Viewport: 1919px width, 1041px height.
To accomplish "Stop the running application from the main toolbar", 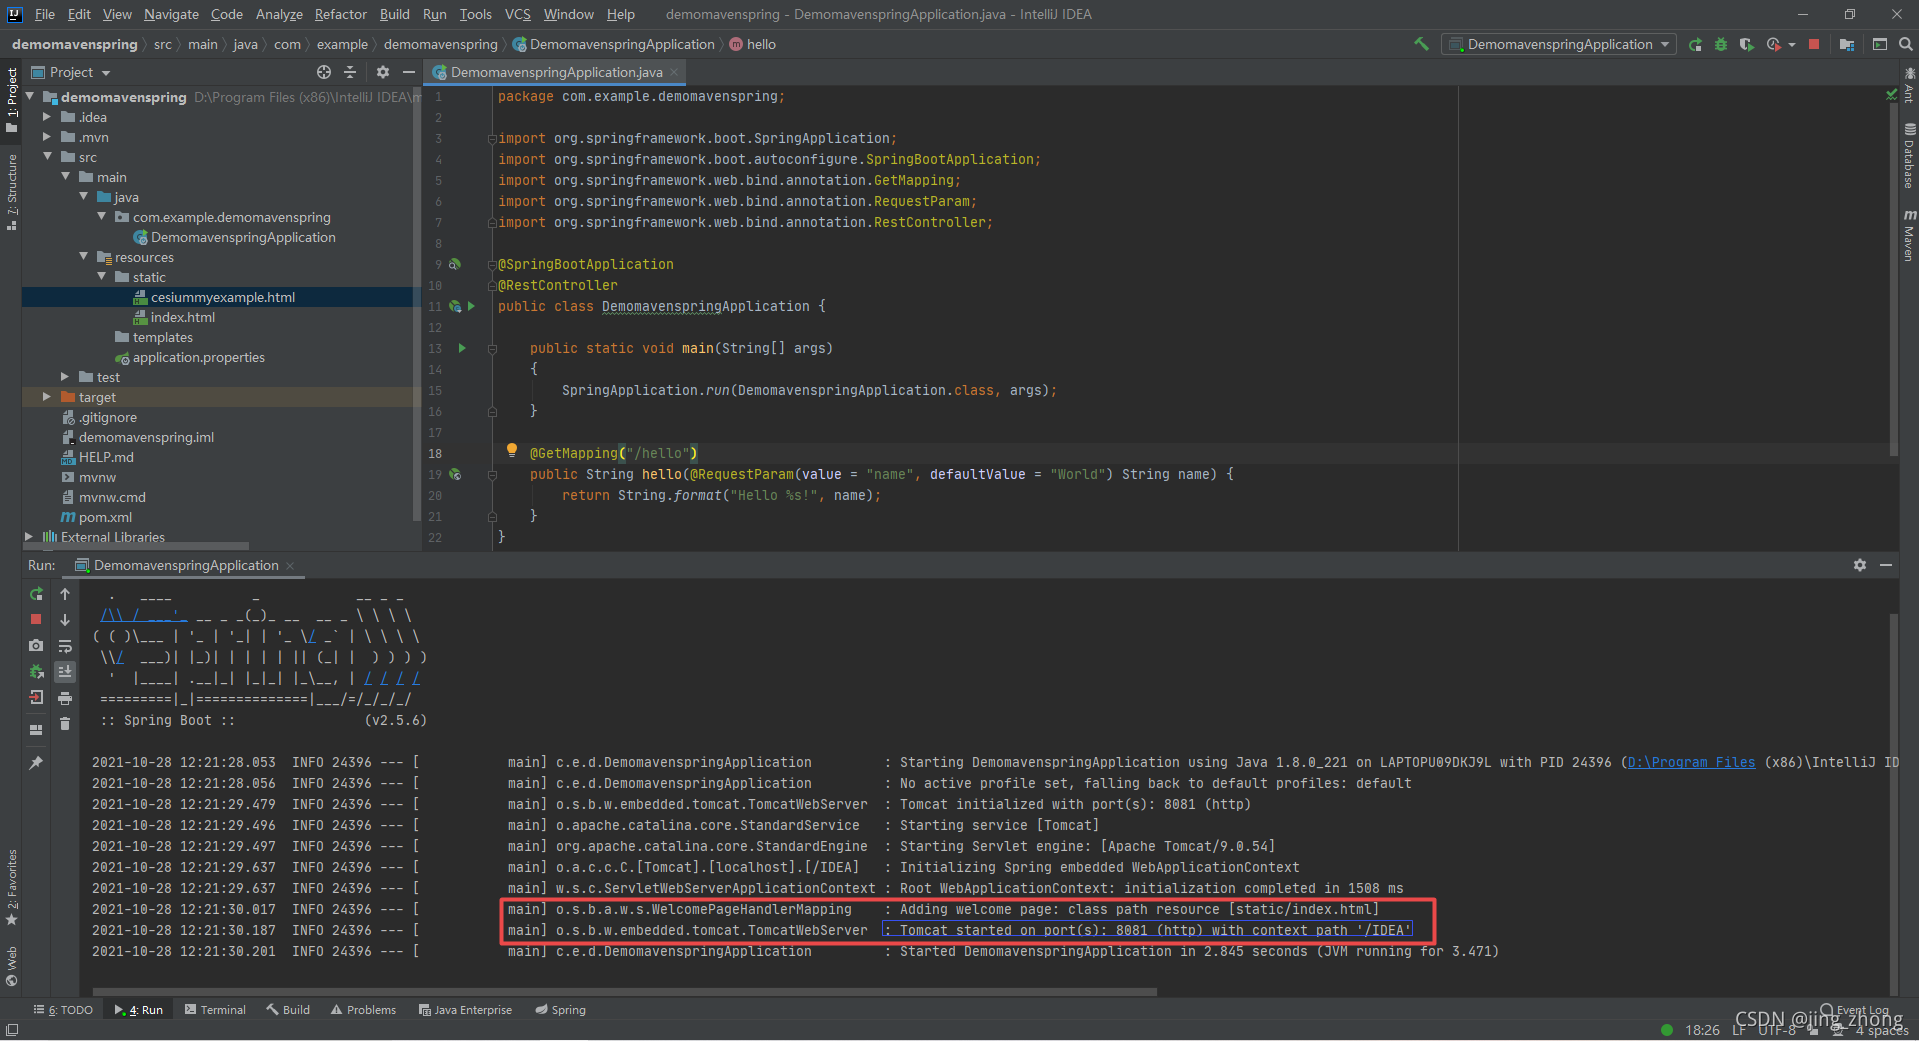I will 1814,44.
